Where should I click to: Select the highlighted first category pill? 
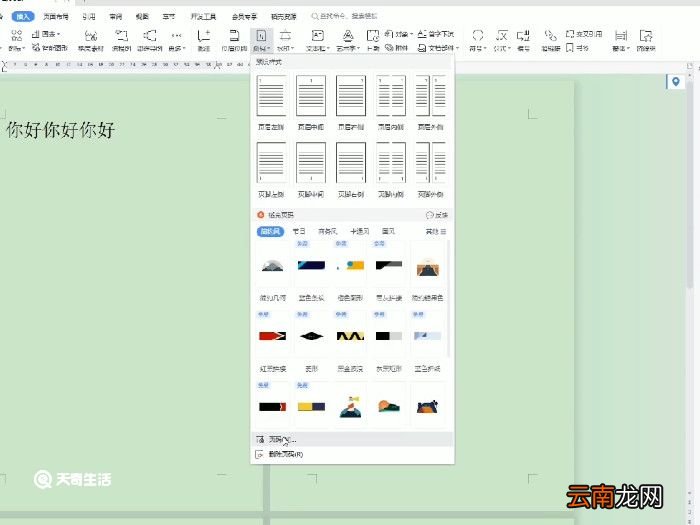tap(270, 231)
